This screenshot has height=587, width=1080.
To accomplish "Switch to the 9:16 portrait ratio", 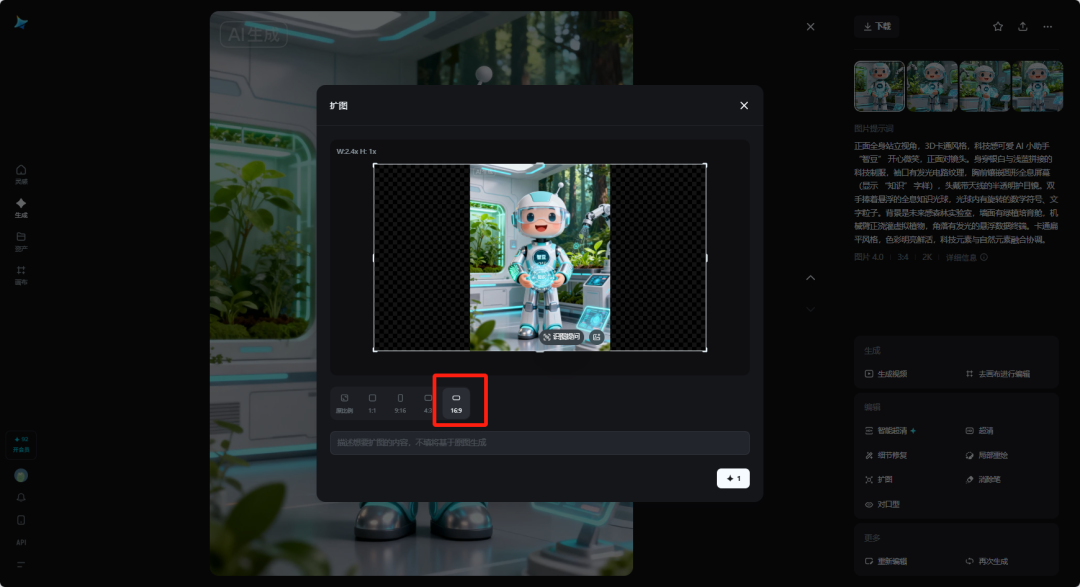I will point(400,403).
